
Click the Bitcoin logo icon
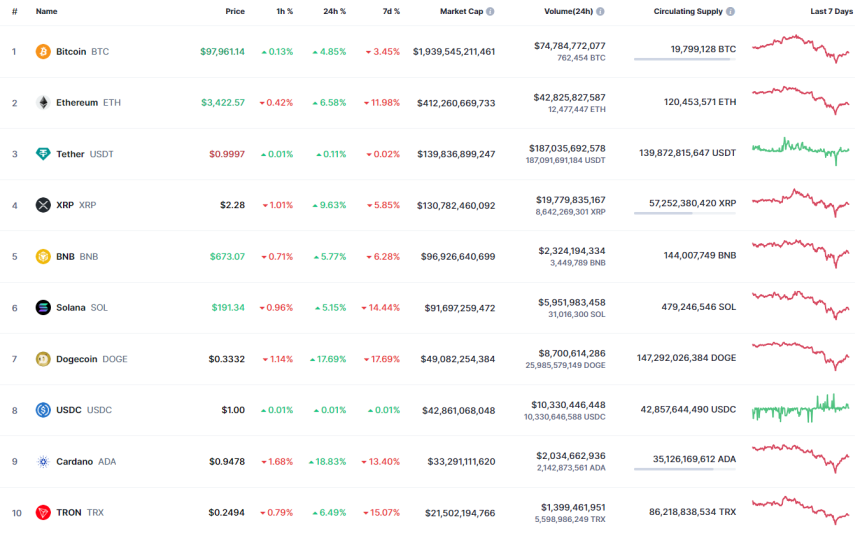pos(43,51)
